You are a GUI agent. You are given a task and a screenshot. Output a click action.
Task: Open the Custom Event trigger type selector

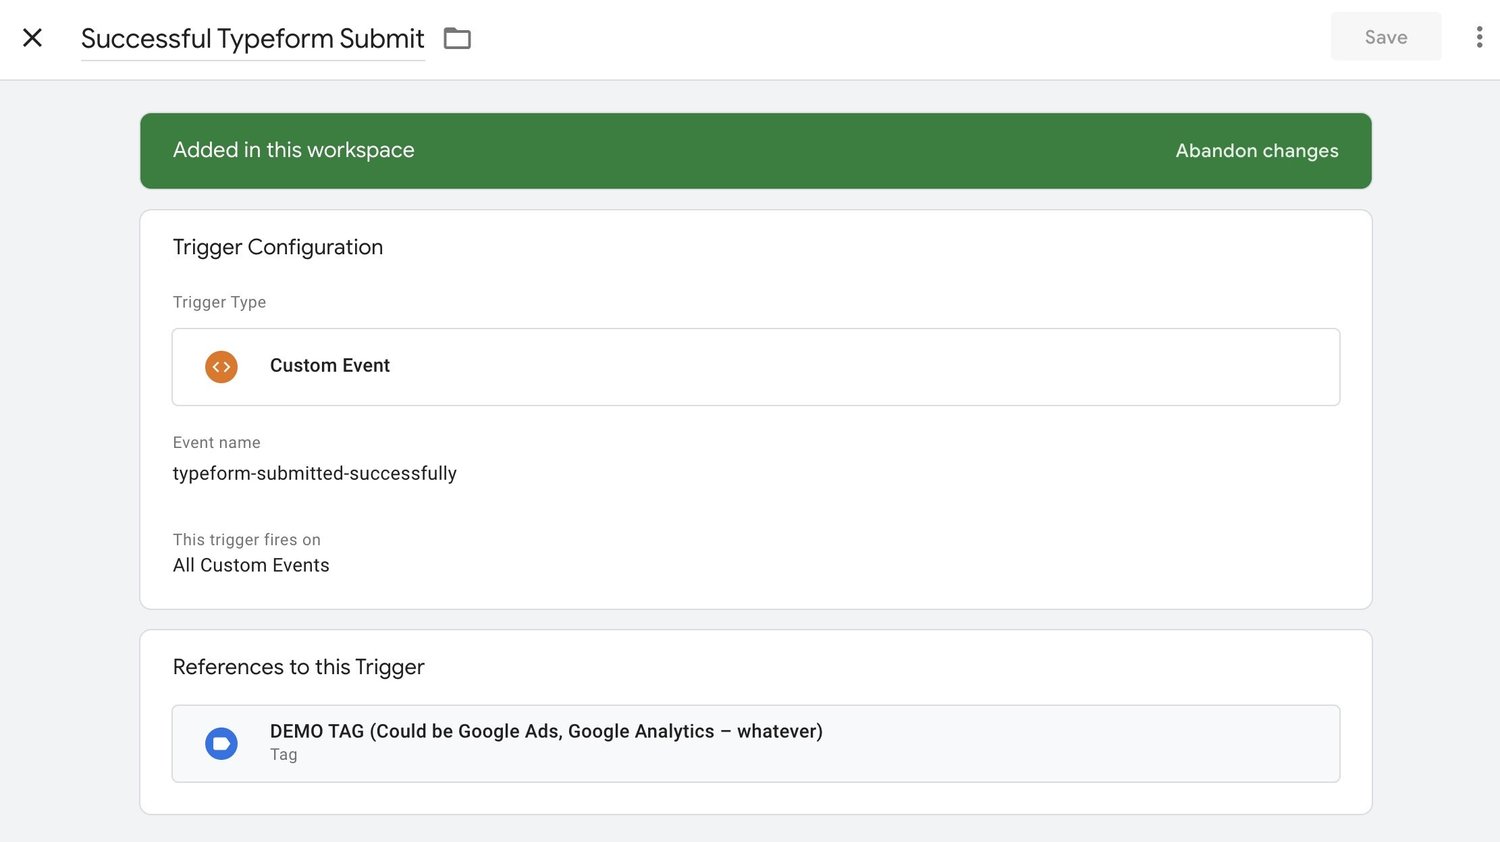tap(756, 367)
